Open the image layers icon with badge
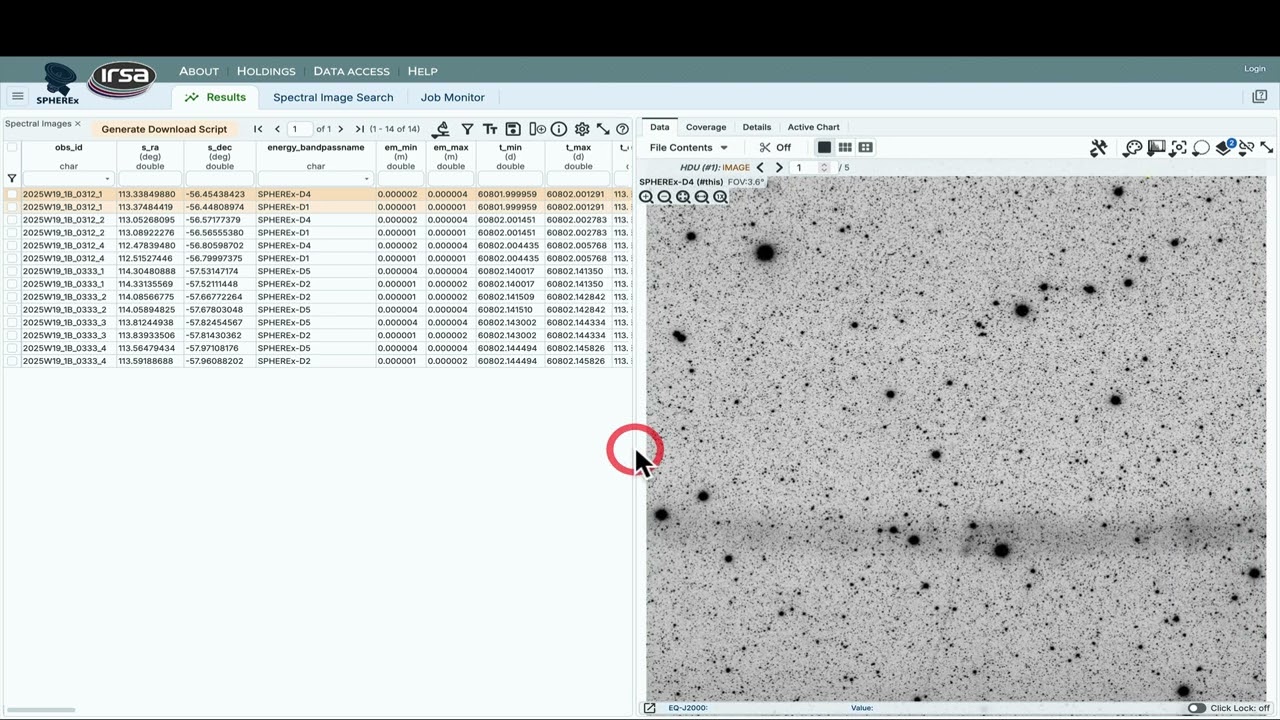This screenshot has width=1280, height=720. click(x=1225, y=147)
